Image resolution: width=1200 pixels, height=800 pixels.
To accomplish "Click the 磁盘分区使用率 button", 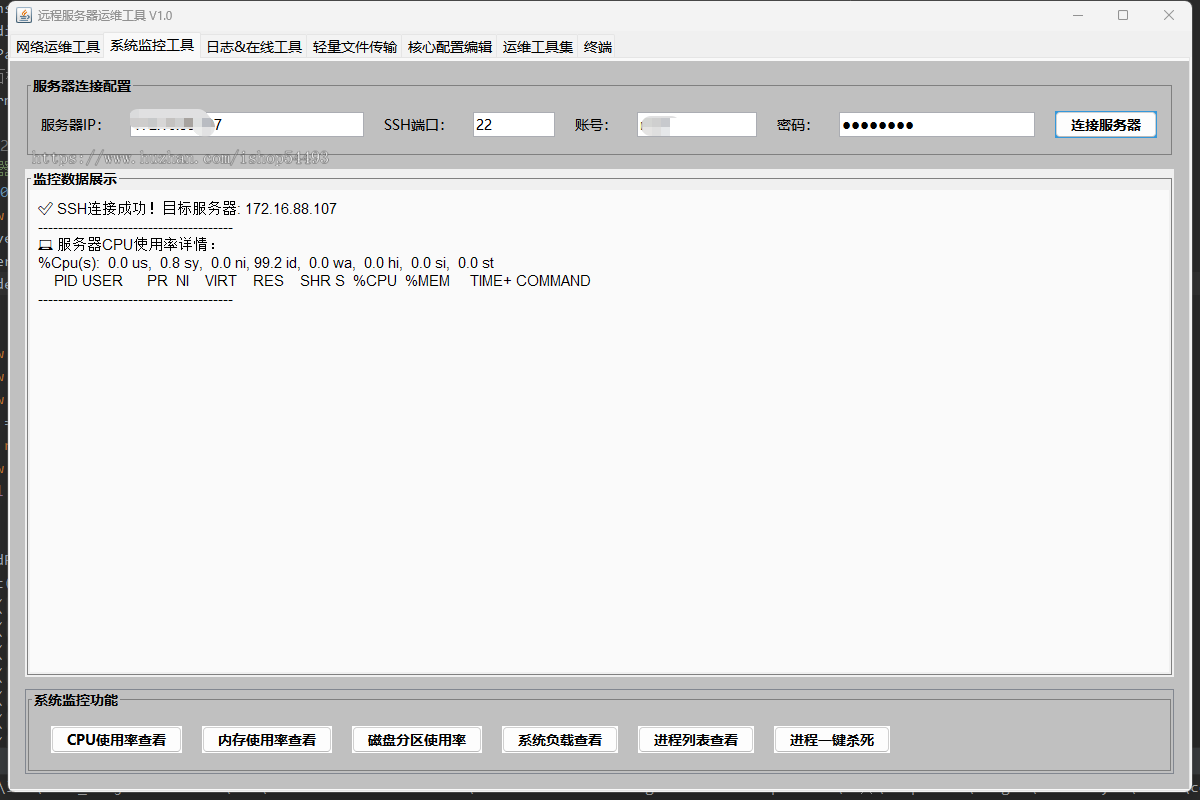I will (x=417, y=740).
